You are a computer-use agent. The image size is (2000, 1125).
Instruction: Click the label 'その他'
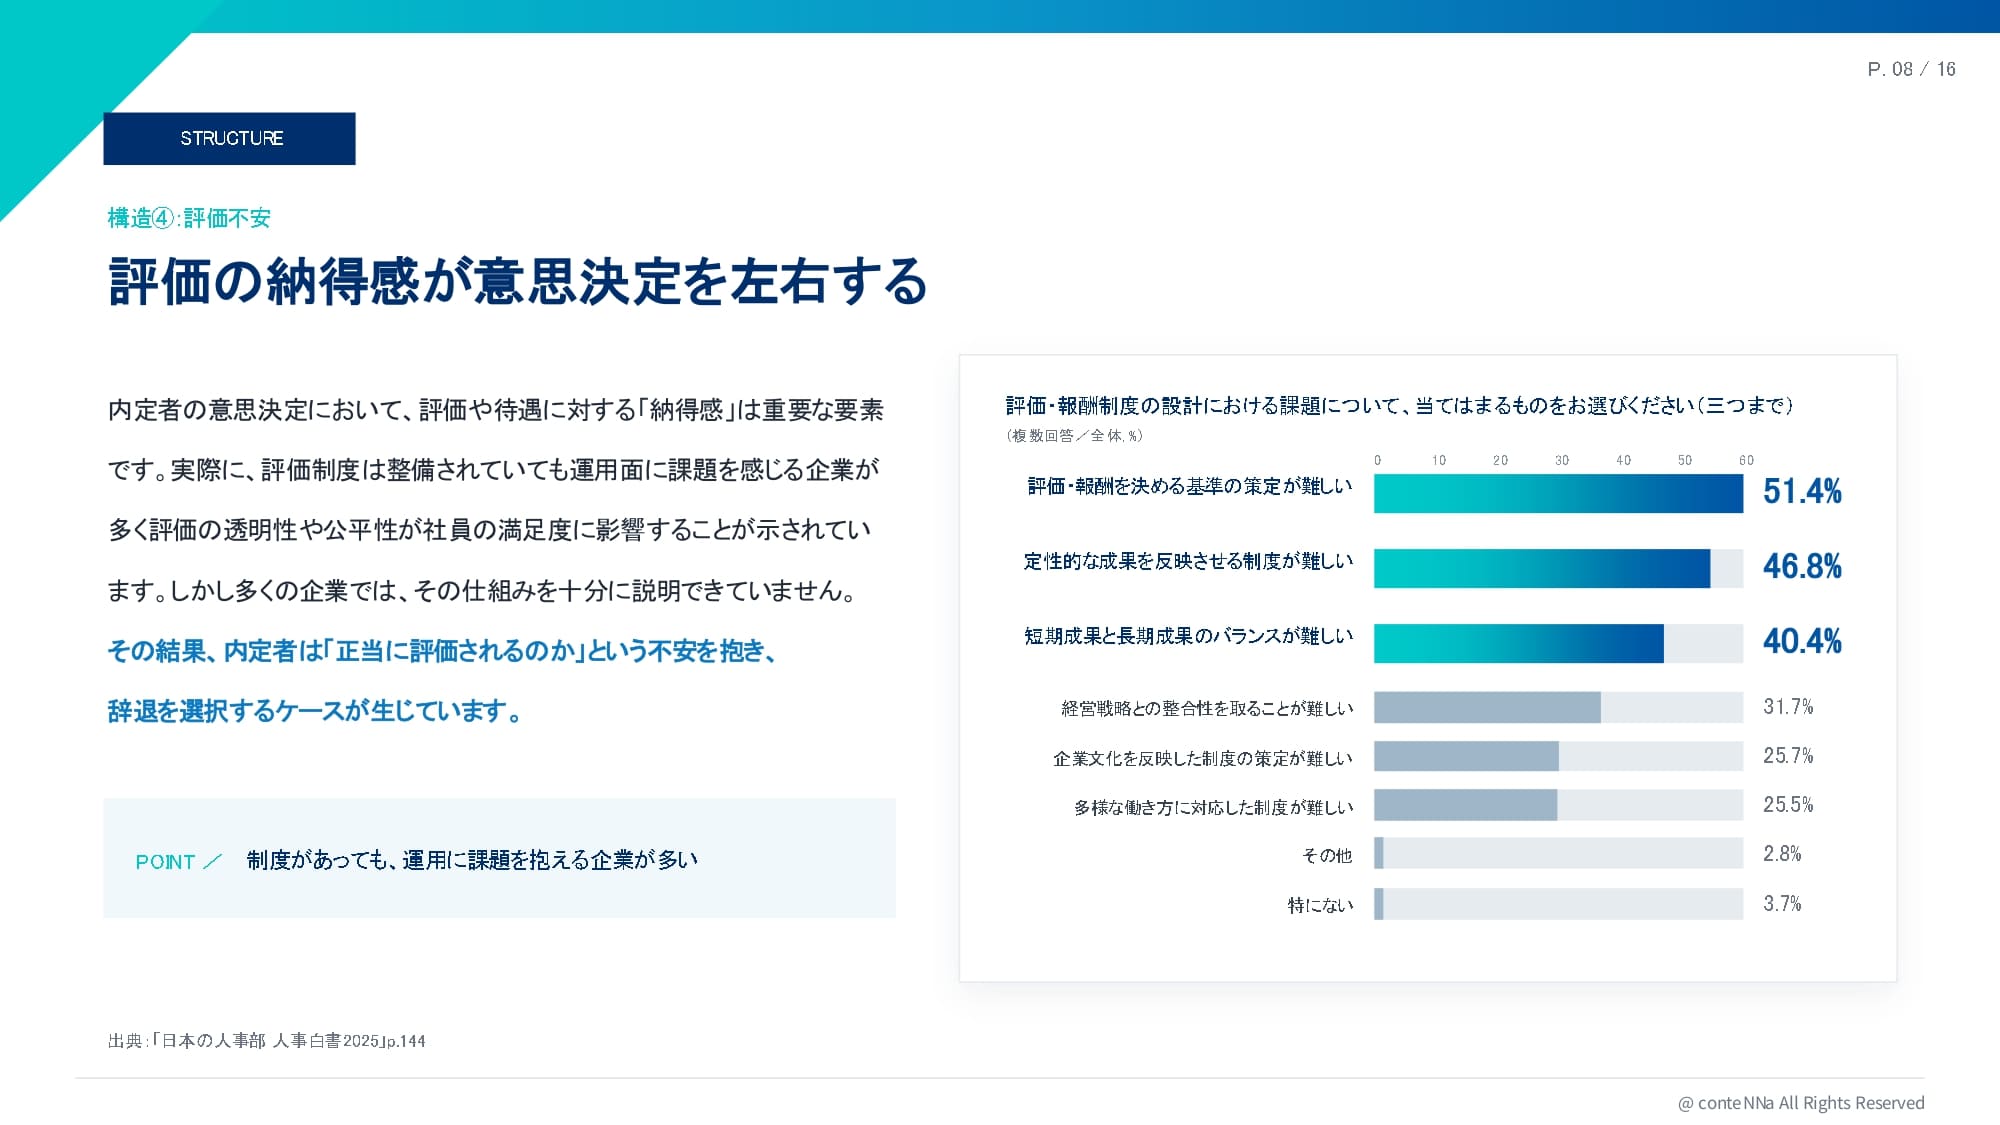point(1327,855)
